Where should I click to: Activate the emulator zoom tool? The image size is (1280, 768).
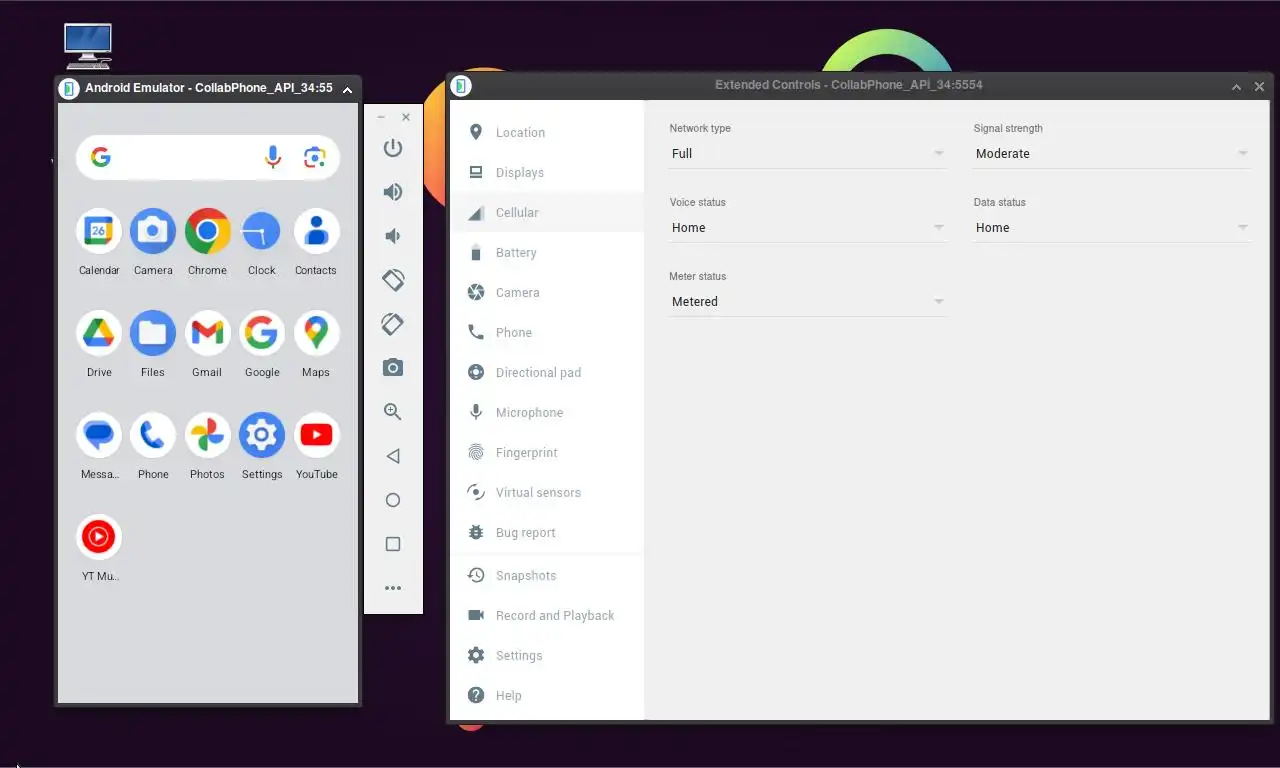(393, 411)
